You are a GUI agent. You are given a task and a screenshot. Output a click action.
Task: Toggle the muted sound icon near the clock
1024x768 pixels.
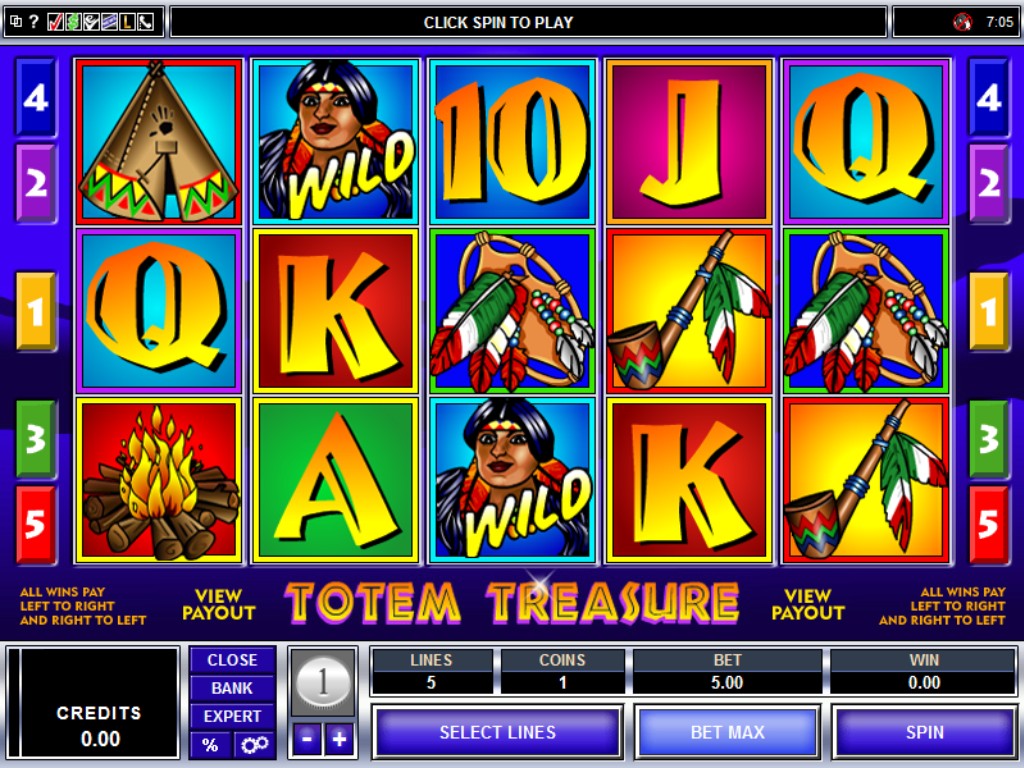coord(962,22)
